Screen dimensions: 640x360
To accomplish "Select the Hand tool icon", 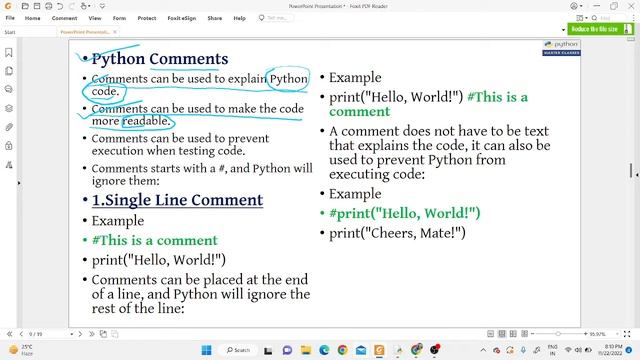I will (84, 6).
